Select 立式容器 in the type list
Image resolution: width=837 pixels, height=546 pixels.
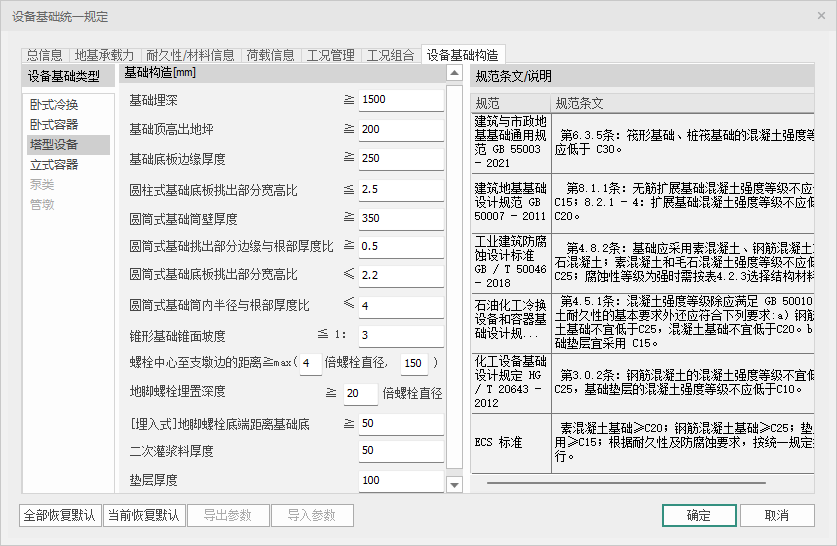click(54, 165)
